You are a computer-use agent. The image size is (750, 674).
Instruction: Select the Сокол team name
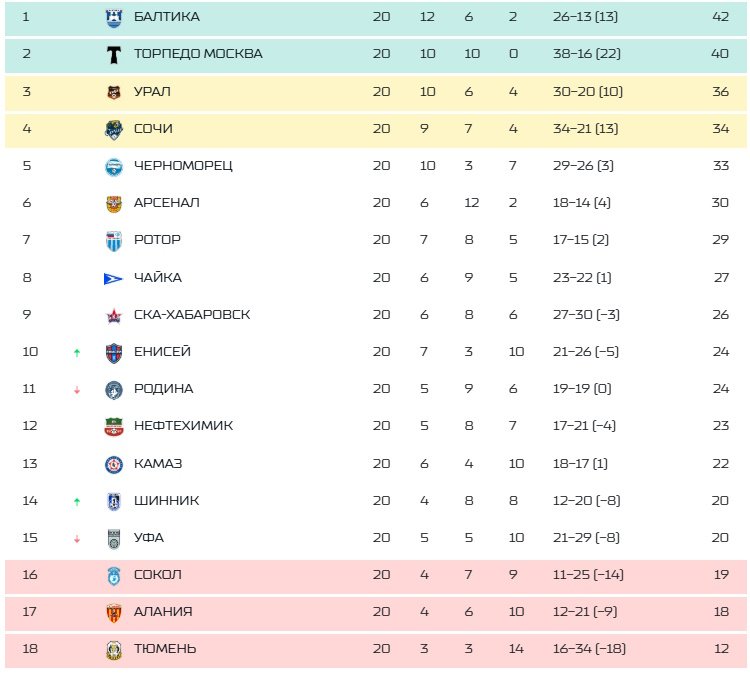[157, 575]
